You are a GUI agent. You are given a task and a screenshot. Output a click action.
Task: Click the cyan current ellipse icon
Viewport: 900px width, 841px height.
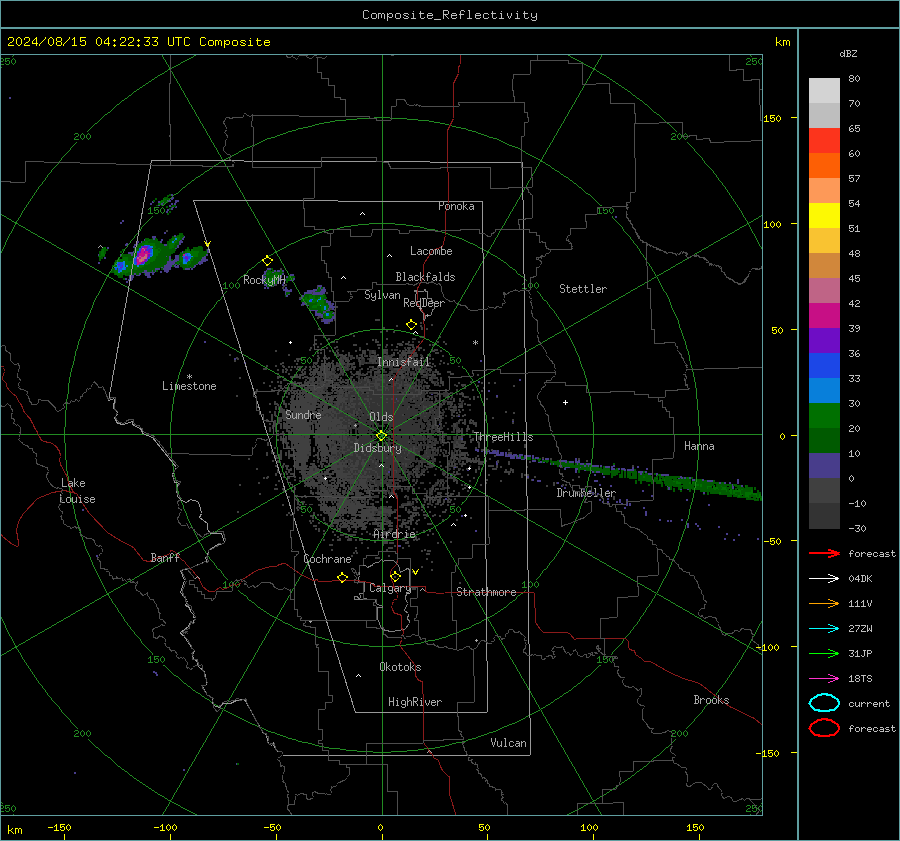(x=824, y=703)
